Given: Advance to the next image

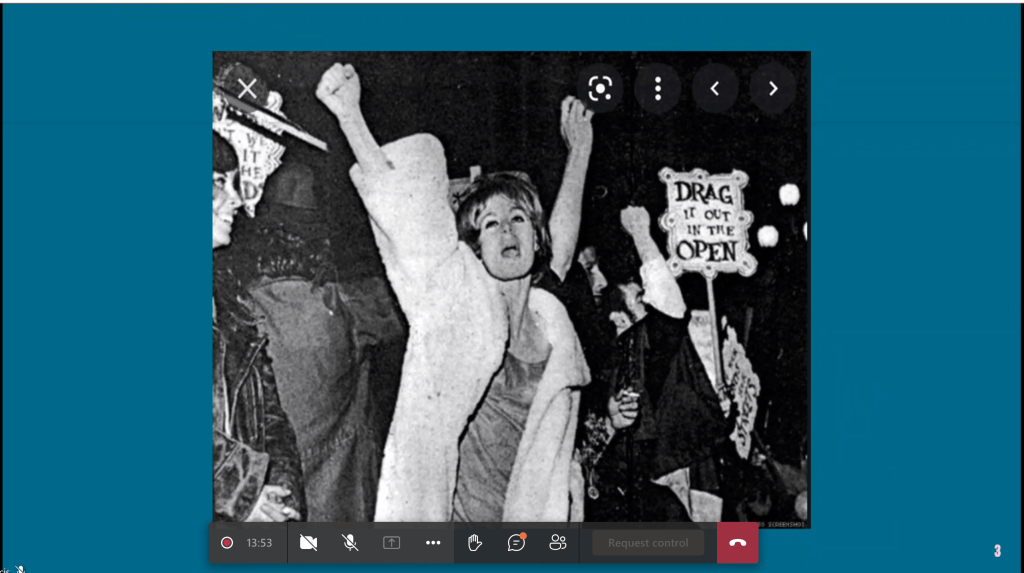Looking at the screenshot, I should pos(772,89).
